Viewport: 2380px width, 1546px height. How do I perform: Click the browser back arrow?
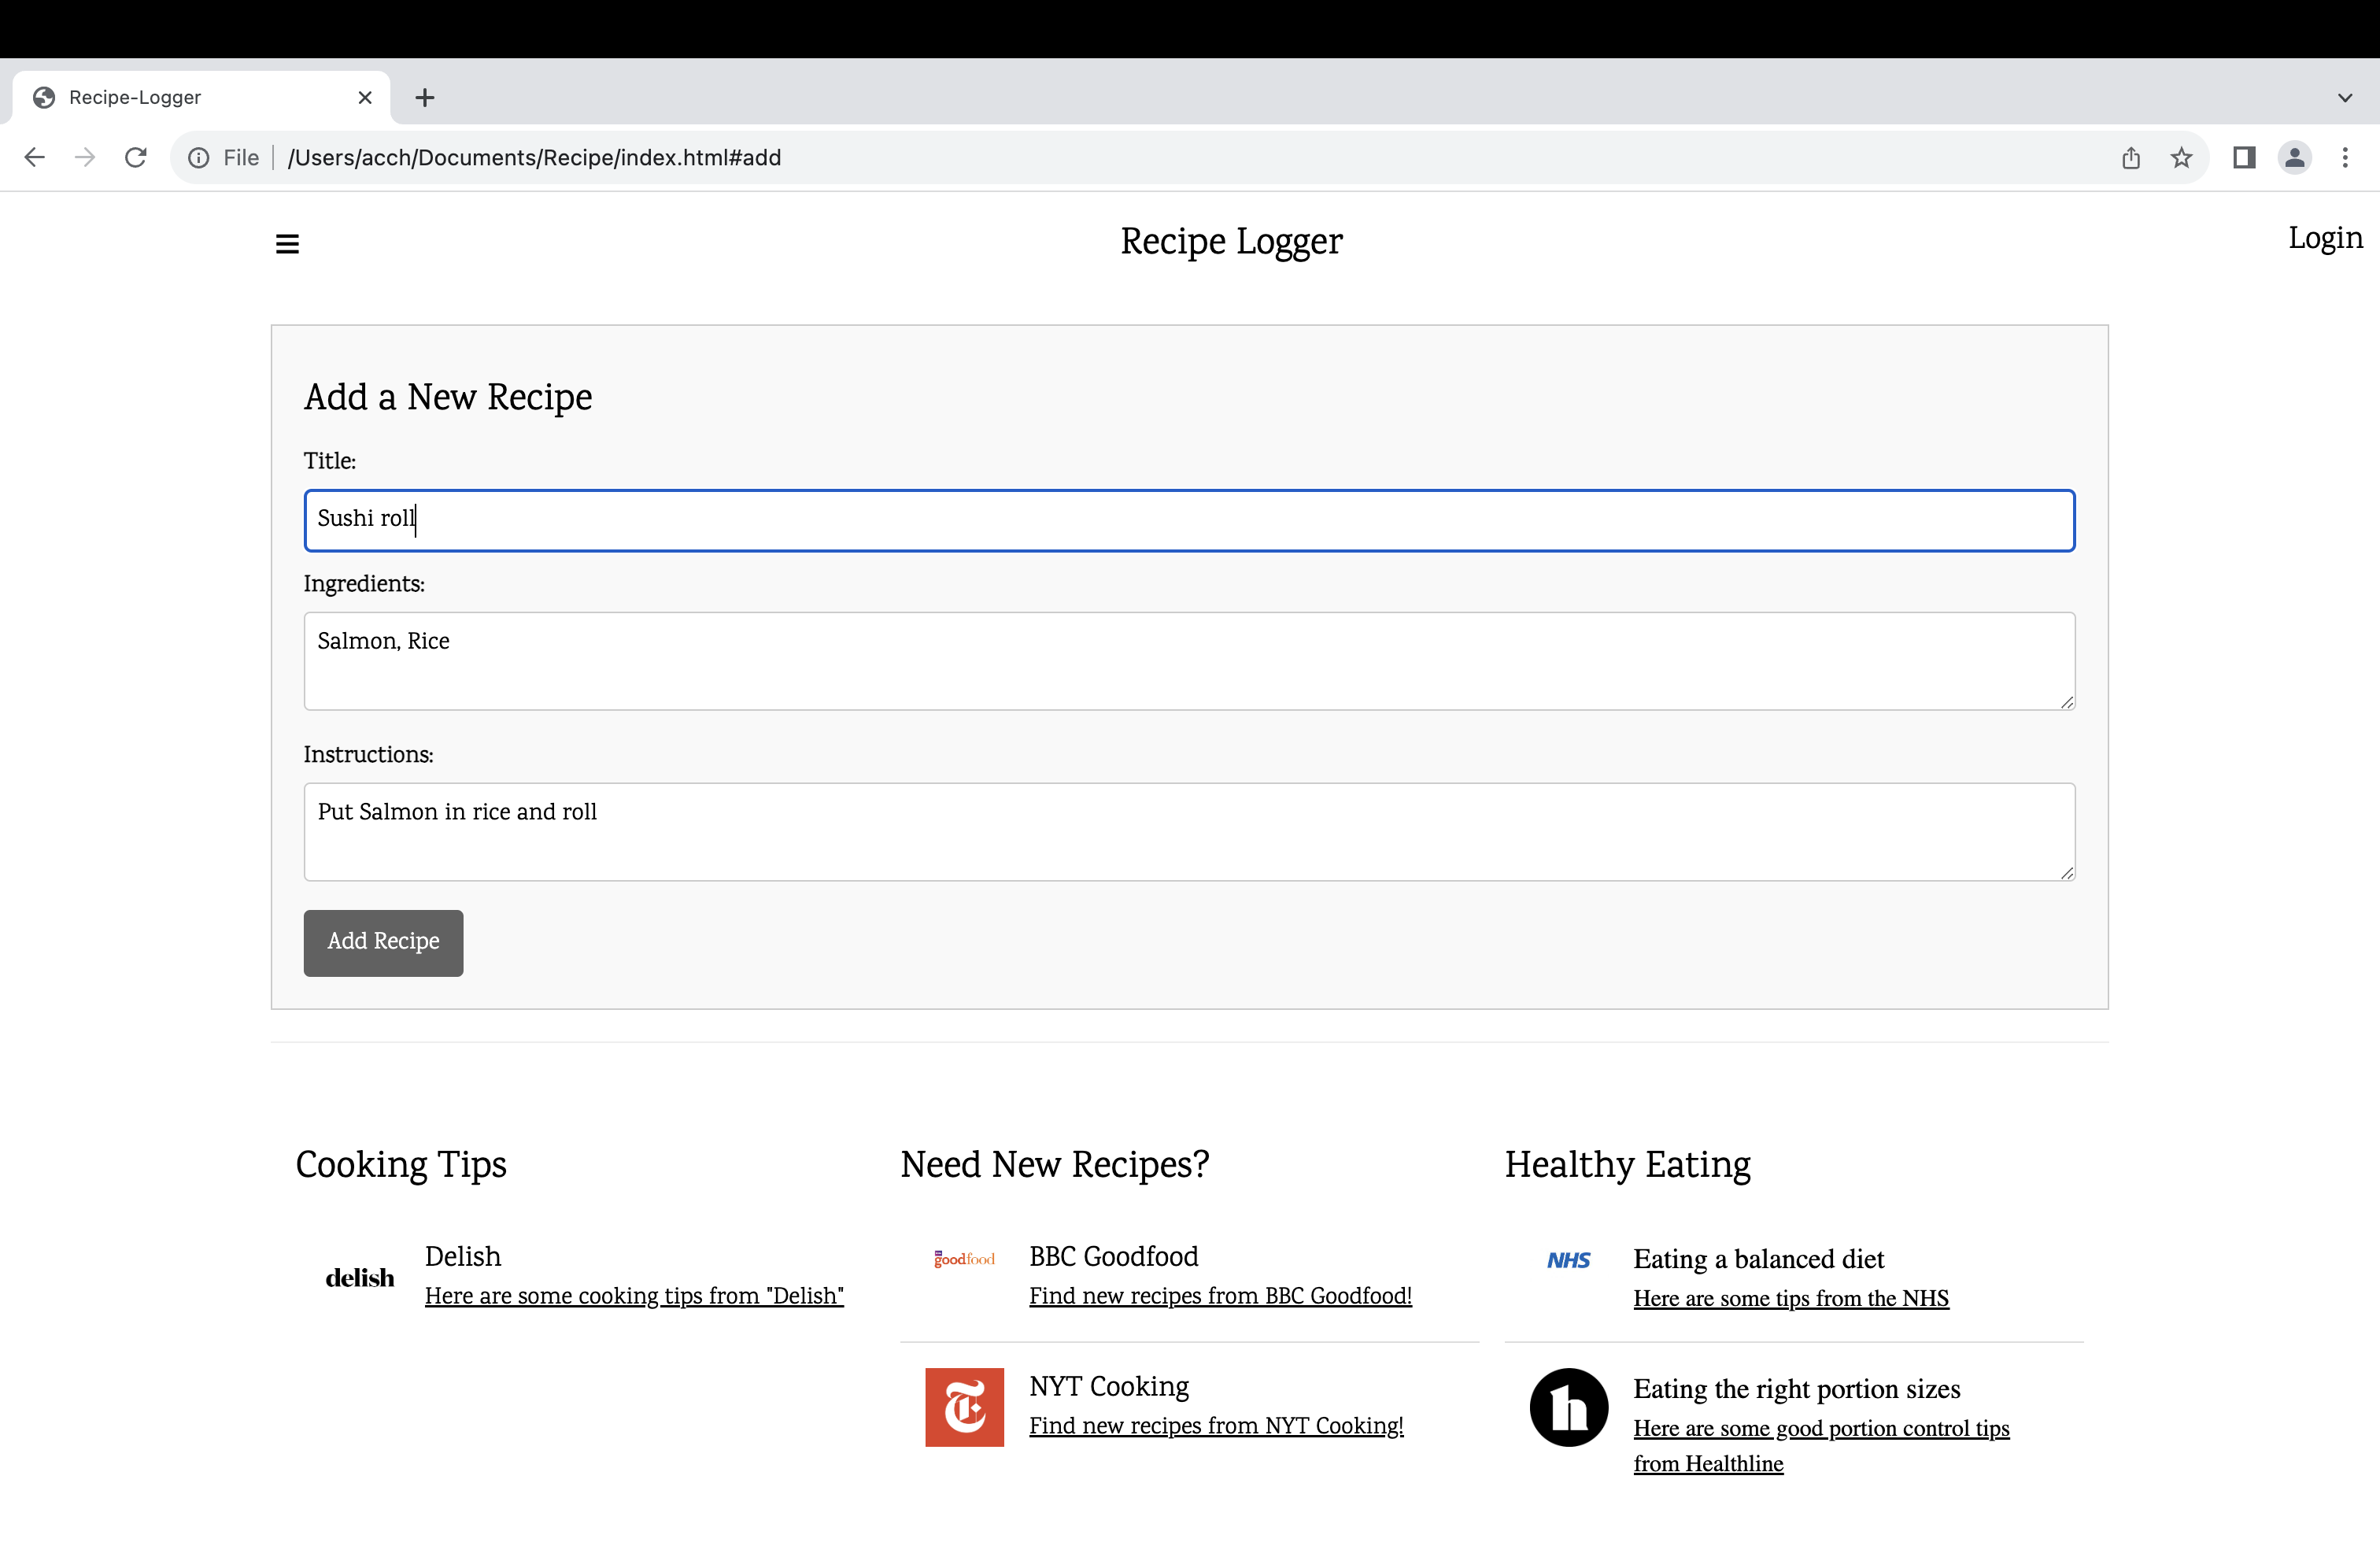tap(35, 158)
